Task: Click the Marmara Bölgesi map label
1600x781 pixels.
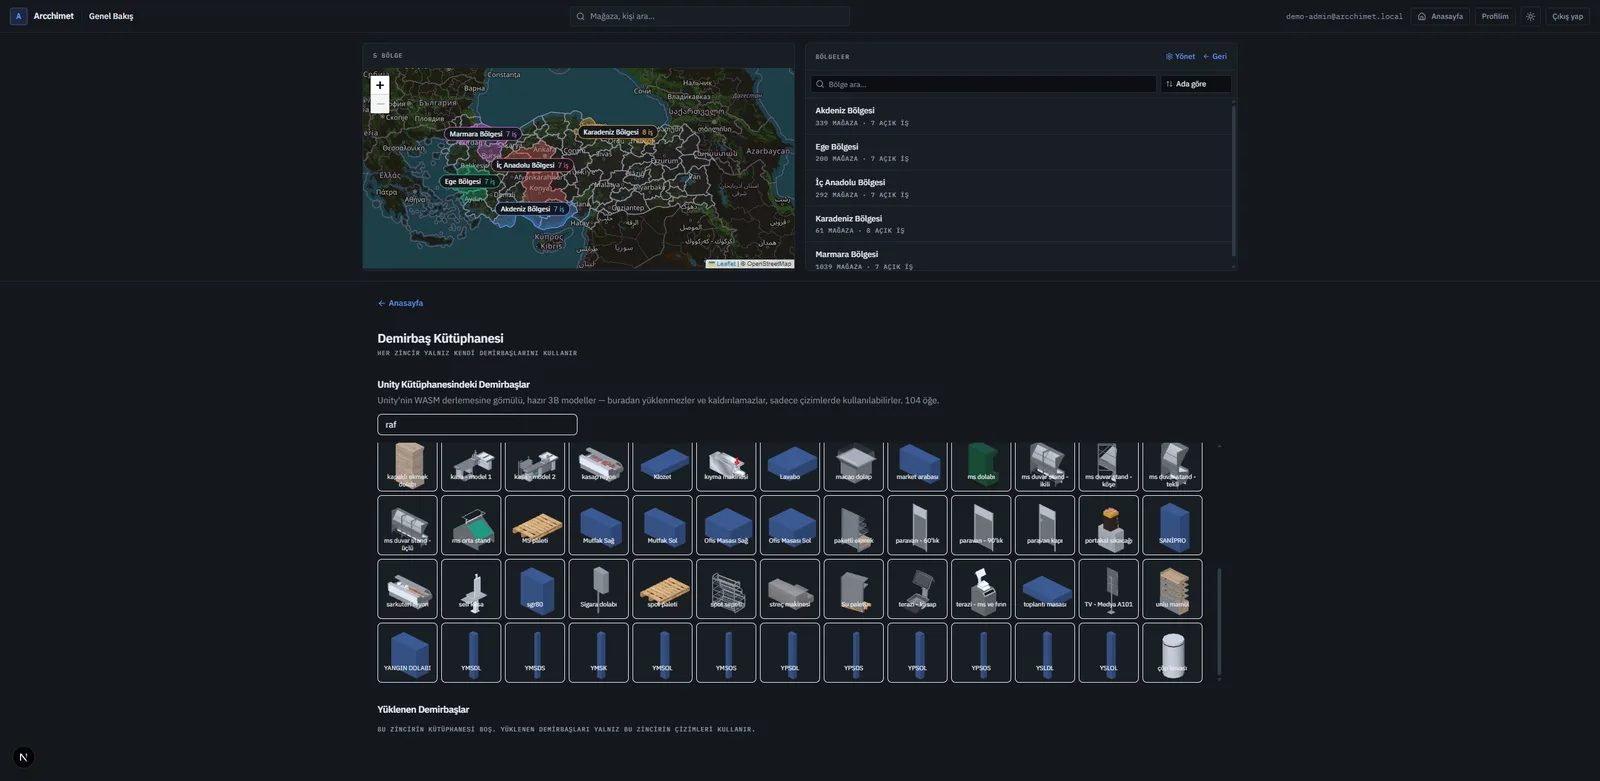Action: [482, 133]
